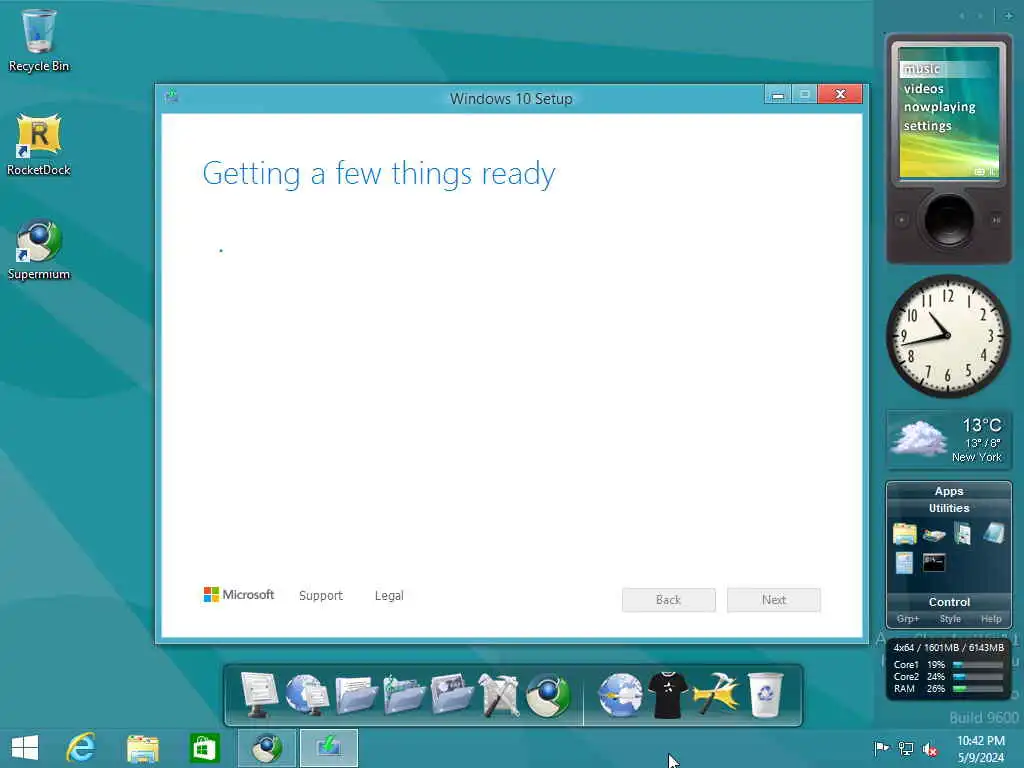Select nowplaying on the media player gadget
The height and width of the screenshot is (768, 1024).
pyautogui.click(x=939, y=106)
